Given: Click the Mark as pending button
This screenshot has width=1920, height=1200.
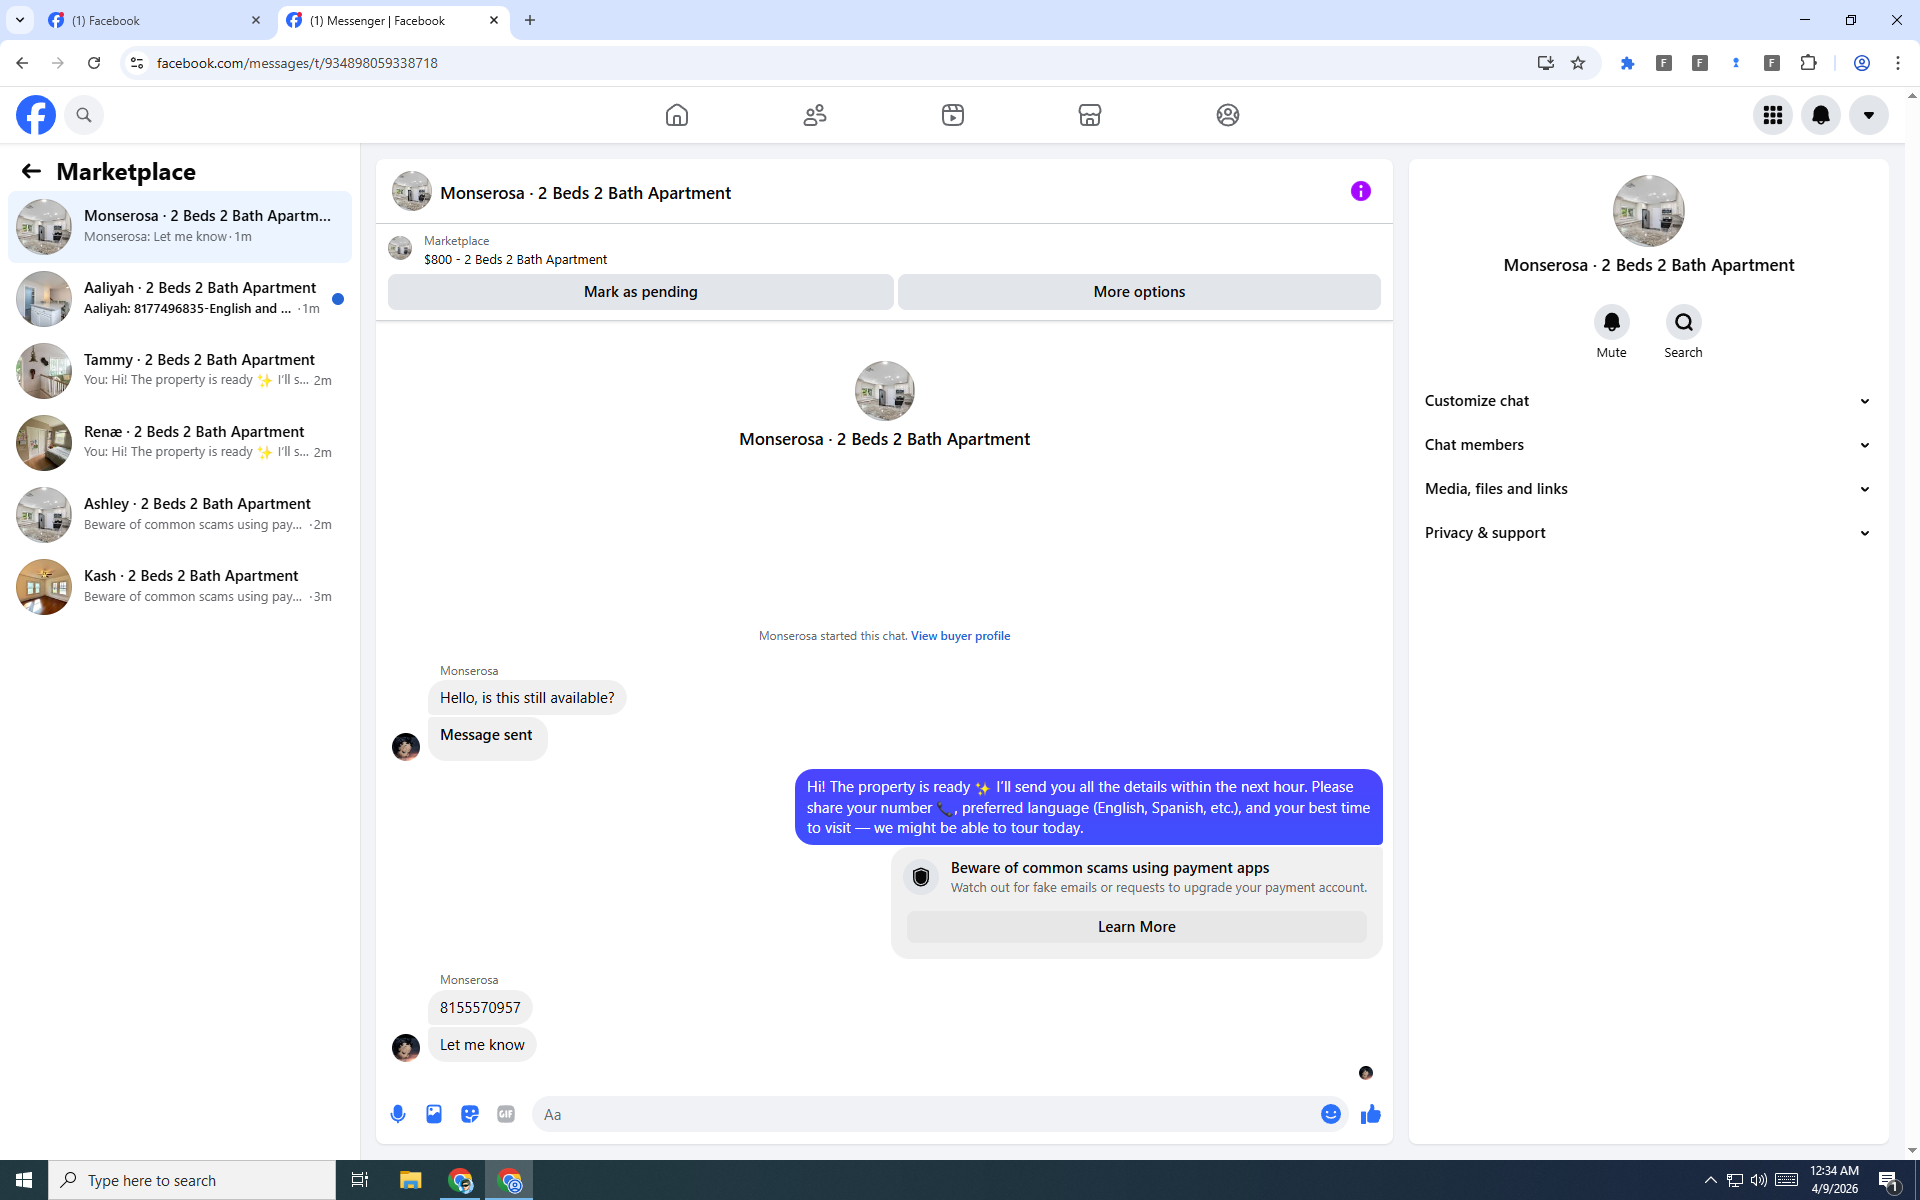Looking at the screenshot, I should [x=640, y=292].
